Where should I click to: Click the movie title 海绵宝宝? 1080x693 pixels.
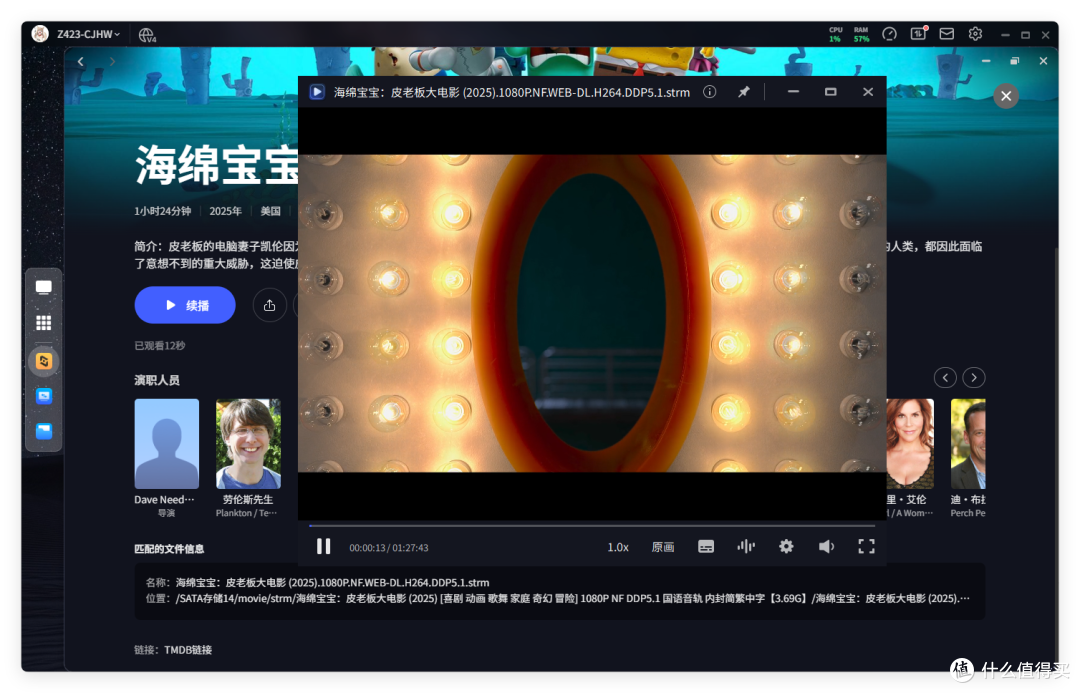pos(216,165)
